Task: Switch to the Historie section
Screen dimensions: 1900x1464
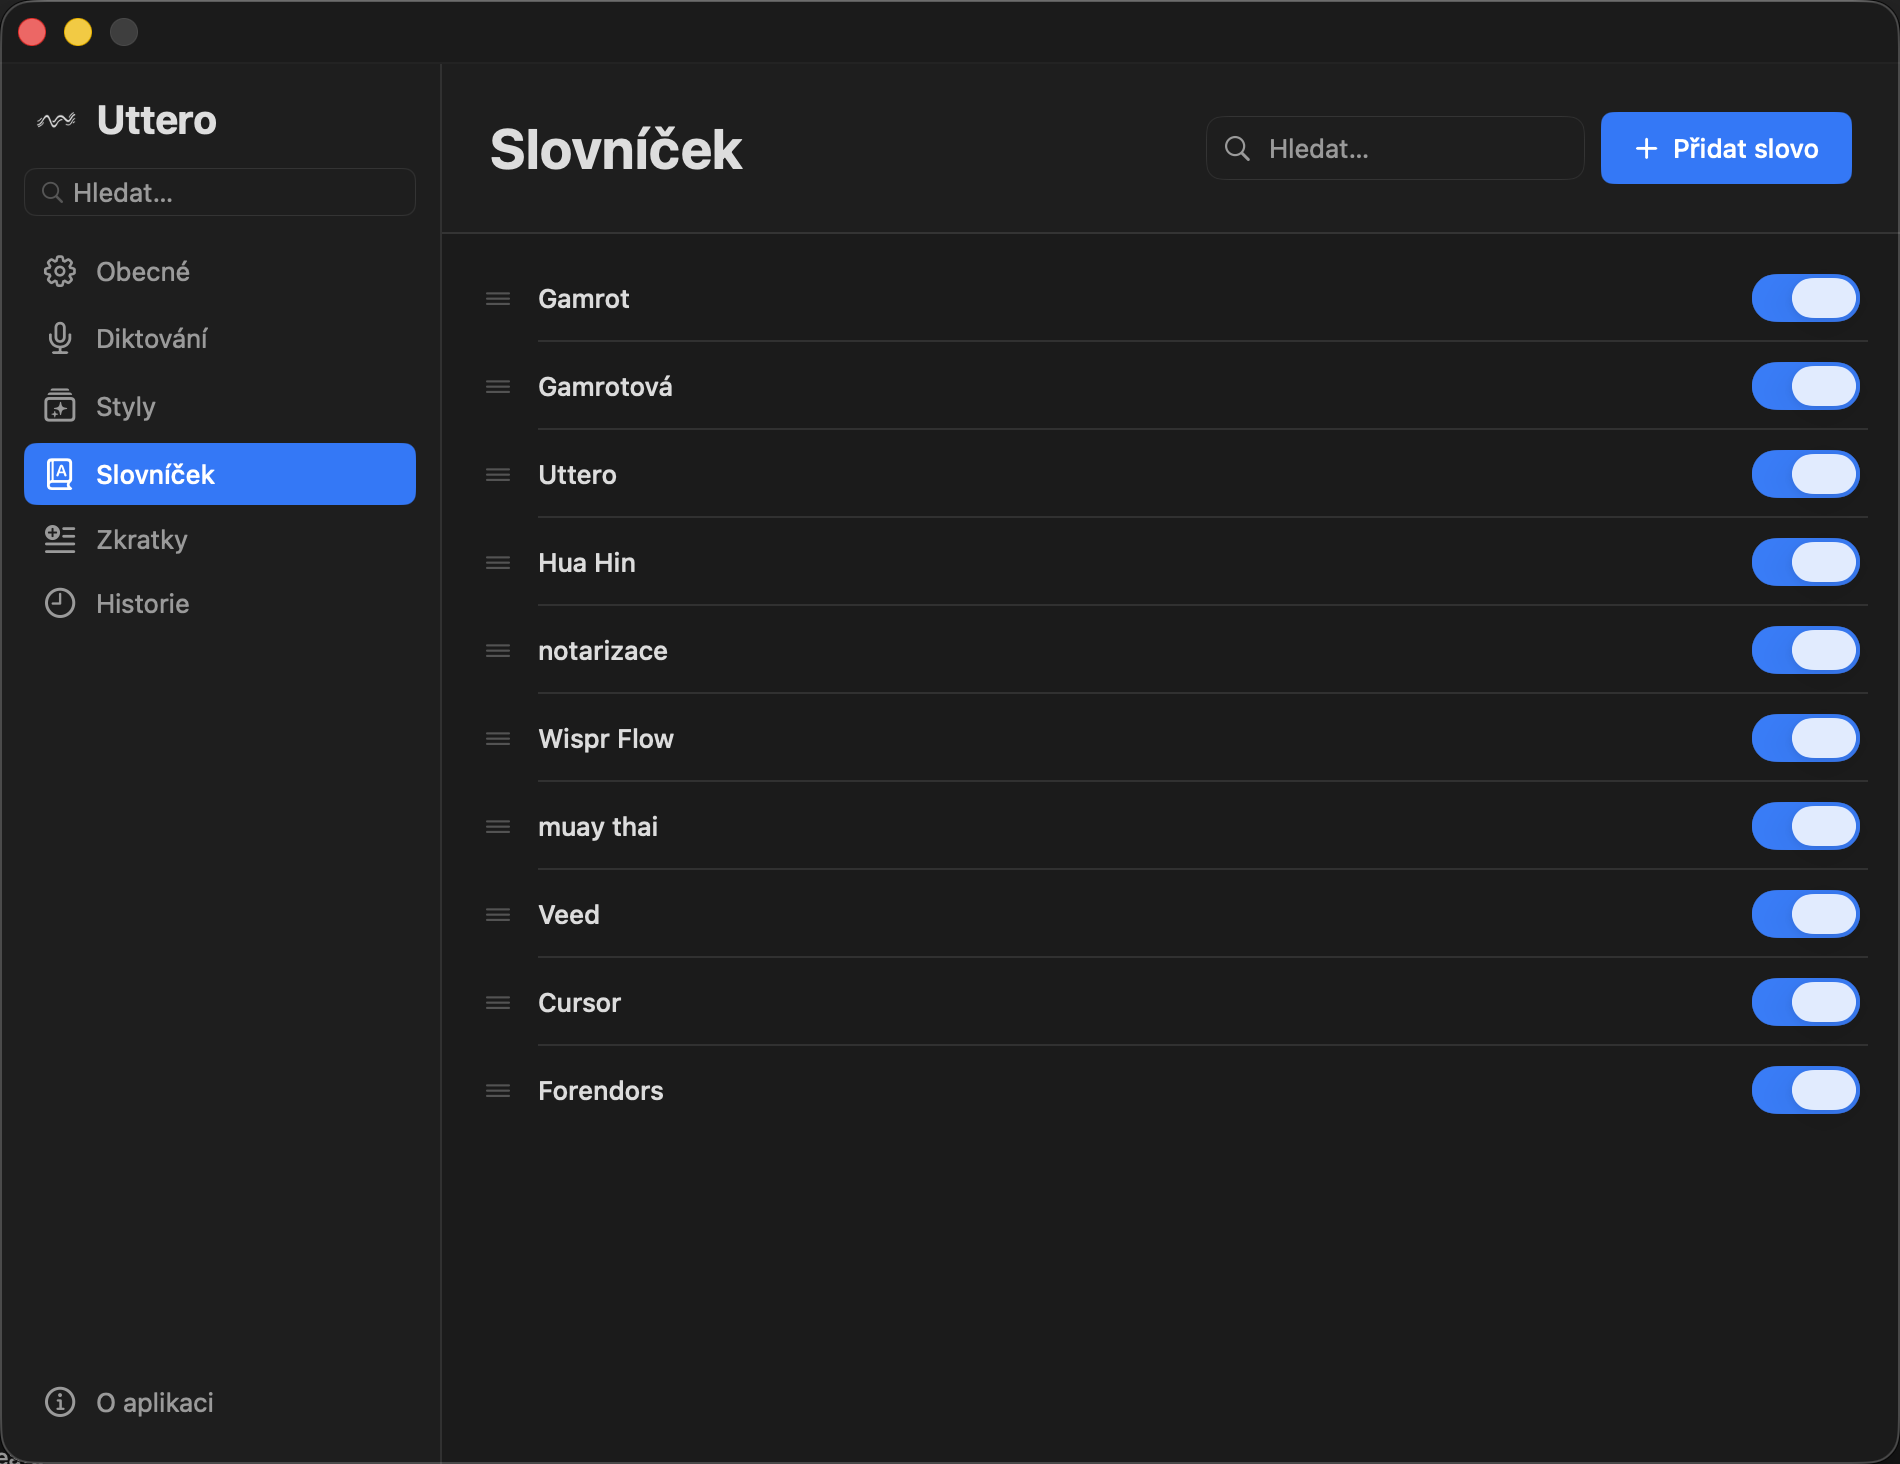Action: 142,603
